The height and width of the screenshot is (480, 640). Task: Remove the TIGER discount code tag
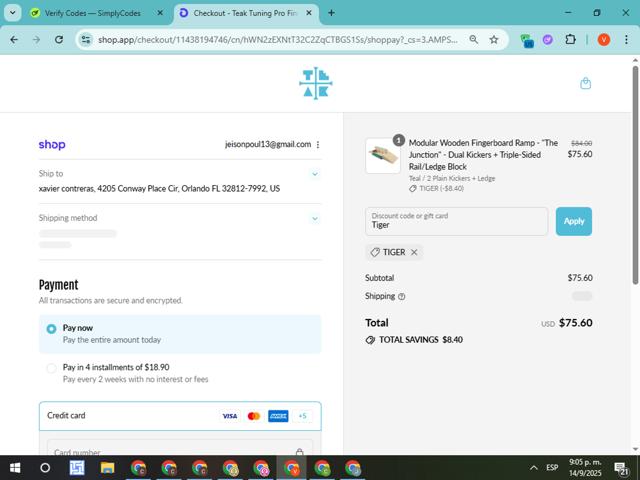pyautogui.click(x=414, y=252)
